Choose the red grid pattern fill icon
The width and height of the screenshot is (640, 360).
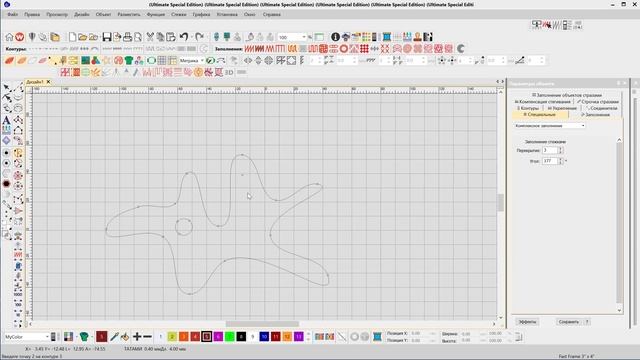click(364, 49)
